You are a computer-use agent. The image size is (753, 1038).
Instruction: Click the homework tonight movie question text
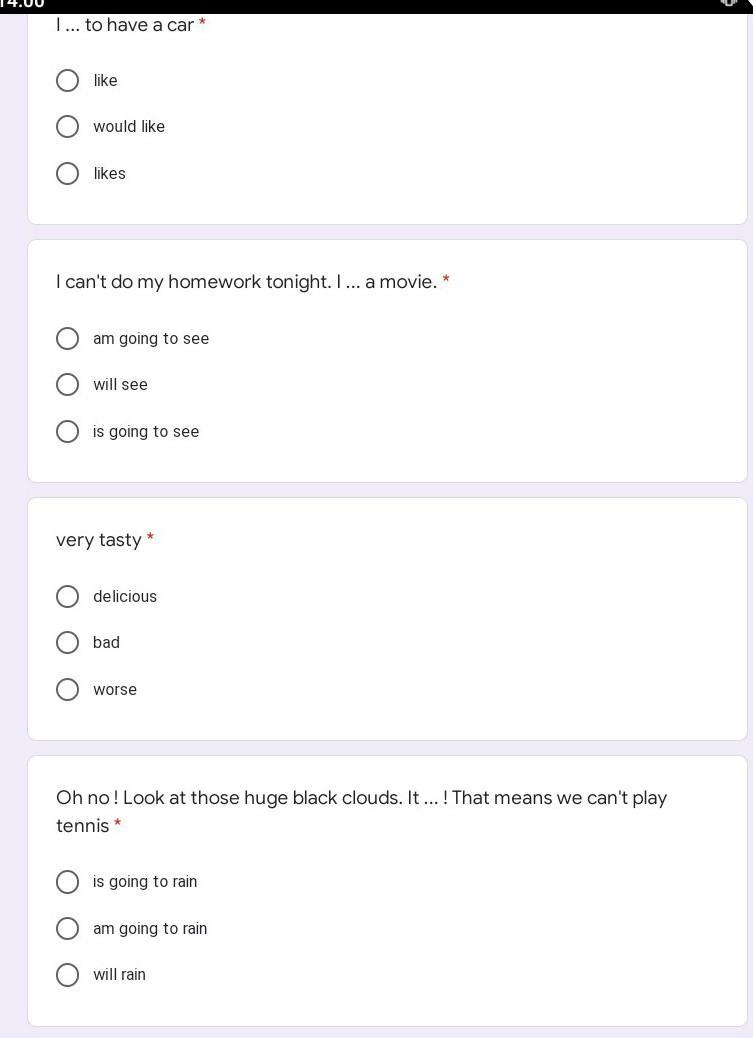(x=246, y=282)
